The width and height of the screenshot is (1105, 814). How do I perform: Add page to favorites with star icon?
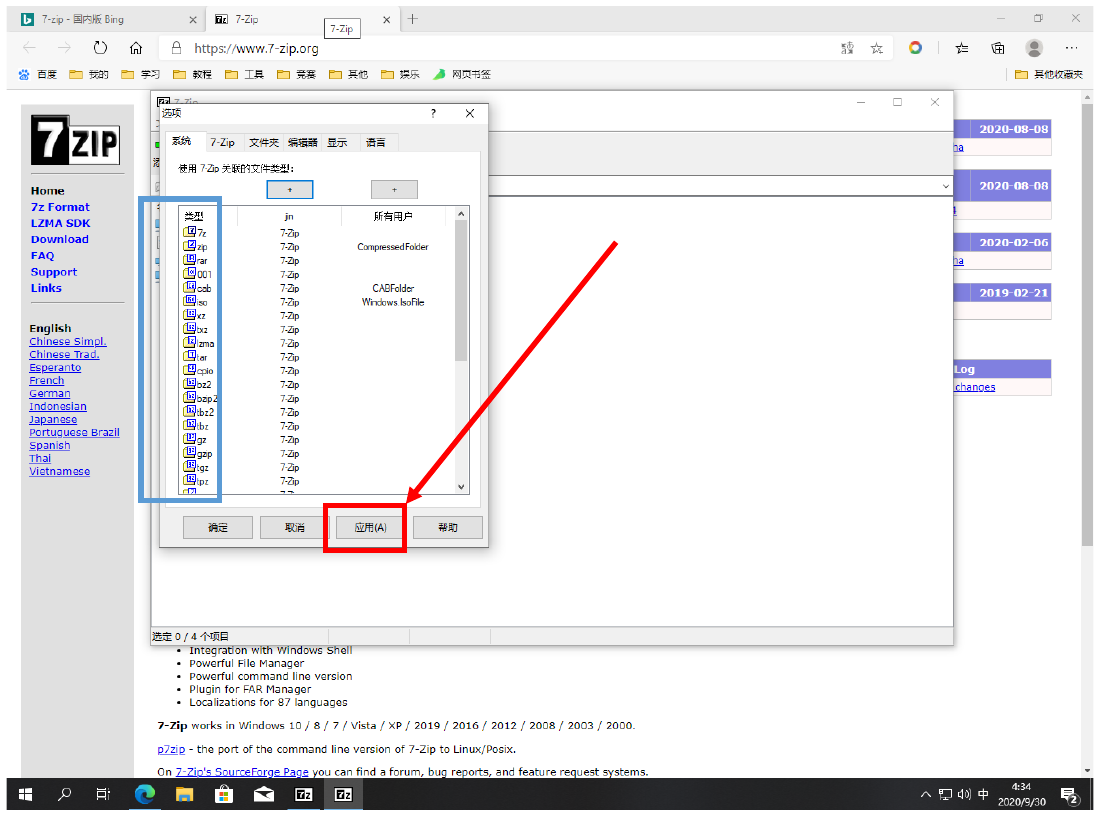(x=876, y=48)
